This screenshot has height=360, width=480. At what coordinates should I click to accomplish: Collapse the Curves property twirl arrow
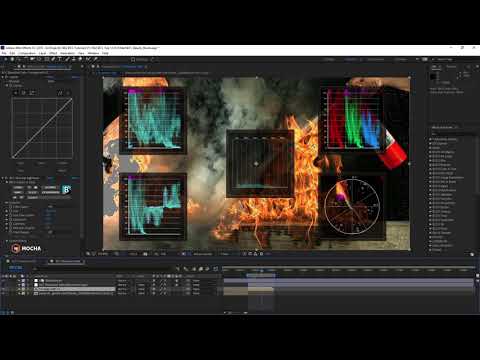pyautogui.click(x=6, y=85)
